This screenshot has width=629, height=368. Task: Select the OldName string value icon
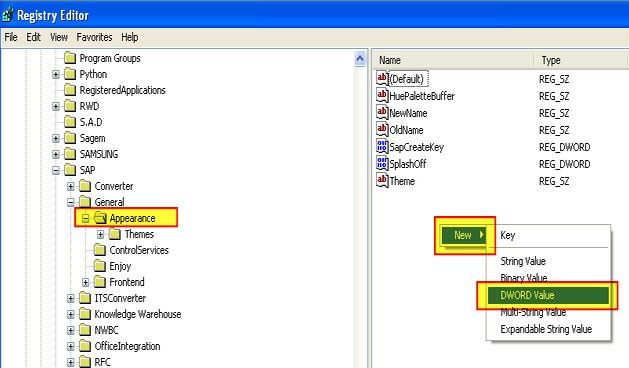tap(382, 129)
